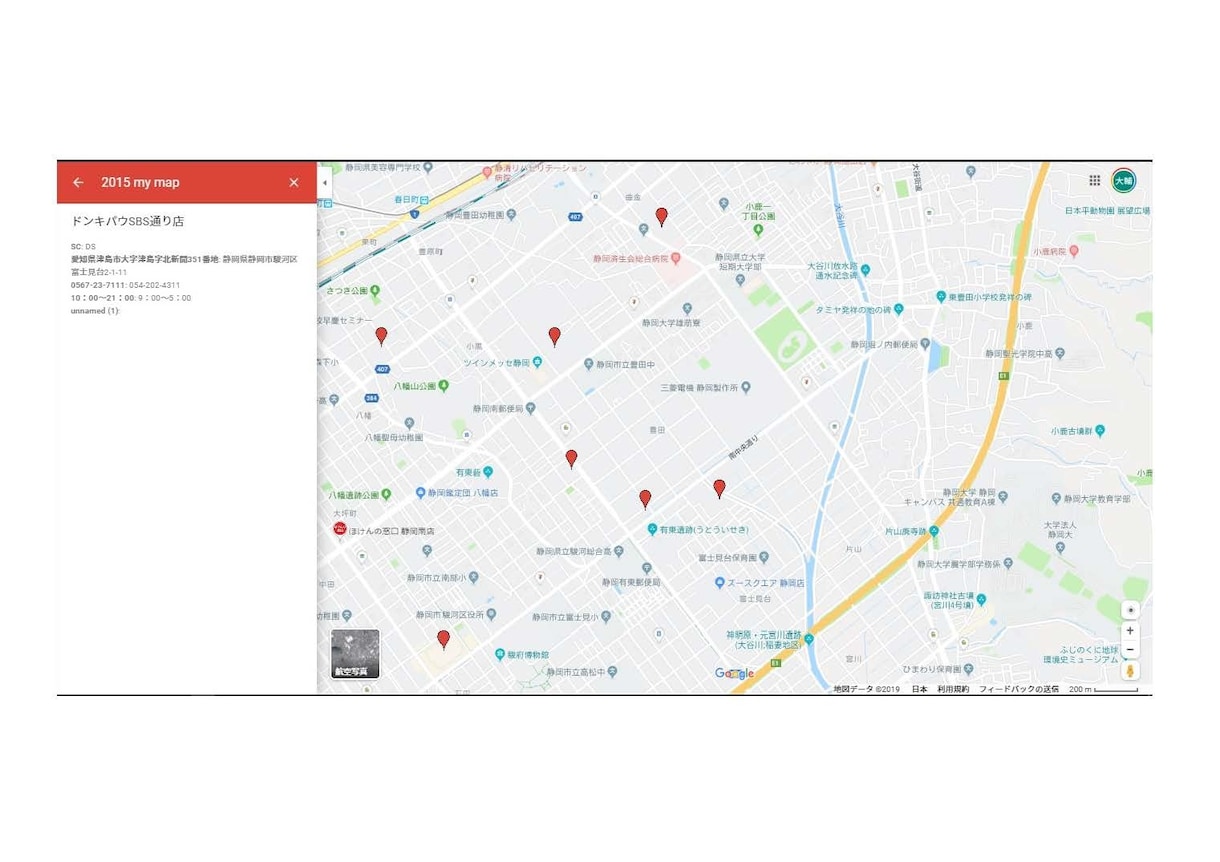Select the red pin near 早慶セミナー
This screenshot has width=1220, height=862.
[x=381, y=336]
